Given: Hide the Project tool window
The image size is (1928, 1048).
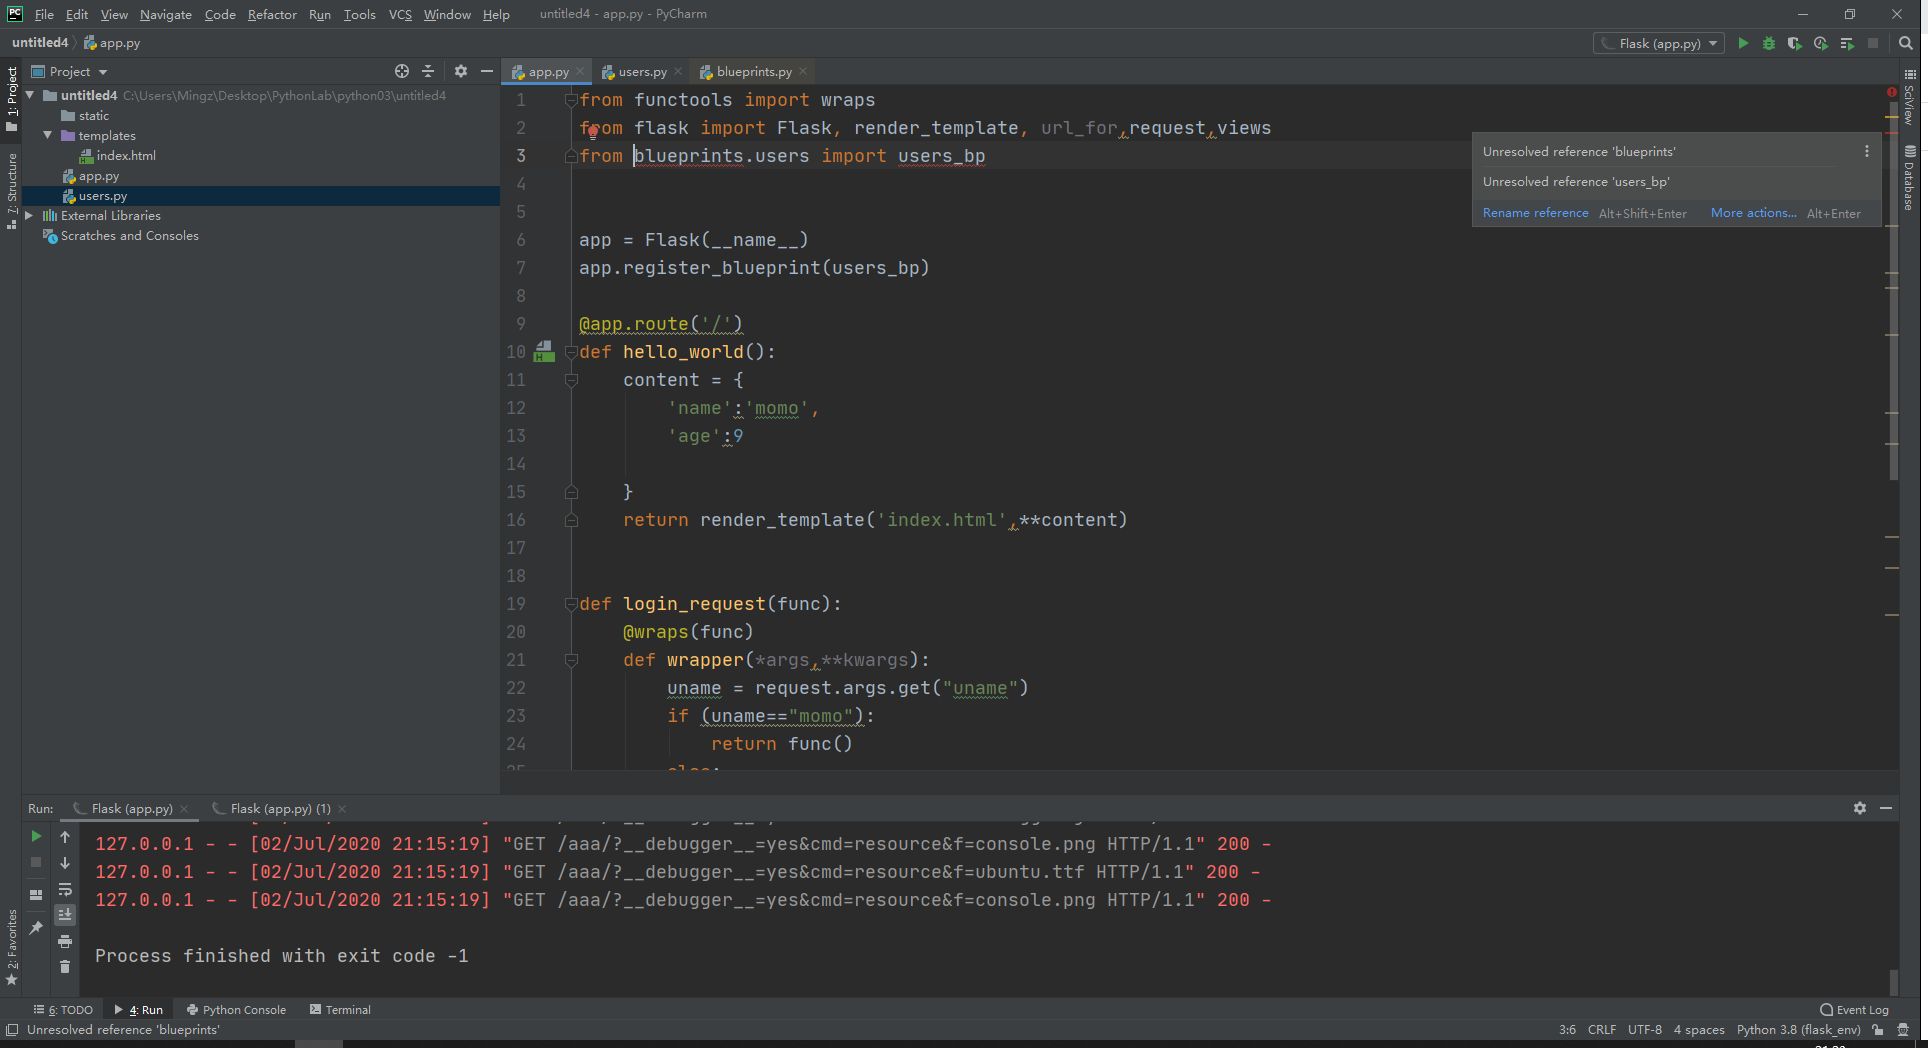Looking at the screenshot, I should pos(487,71).
